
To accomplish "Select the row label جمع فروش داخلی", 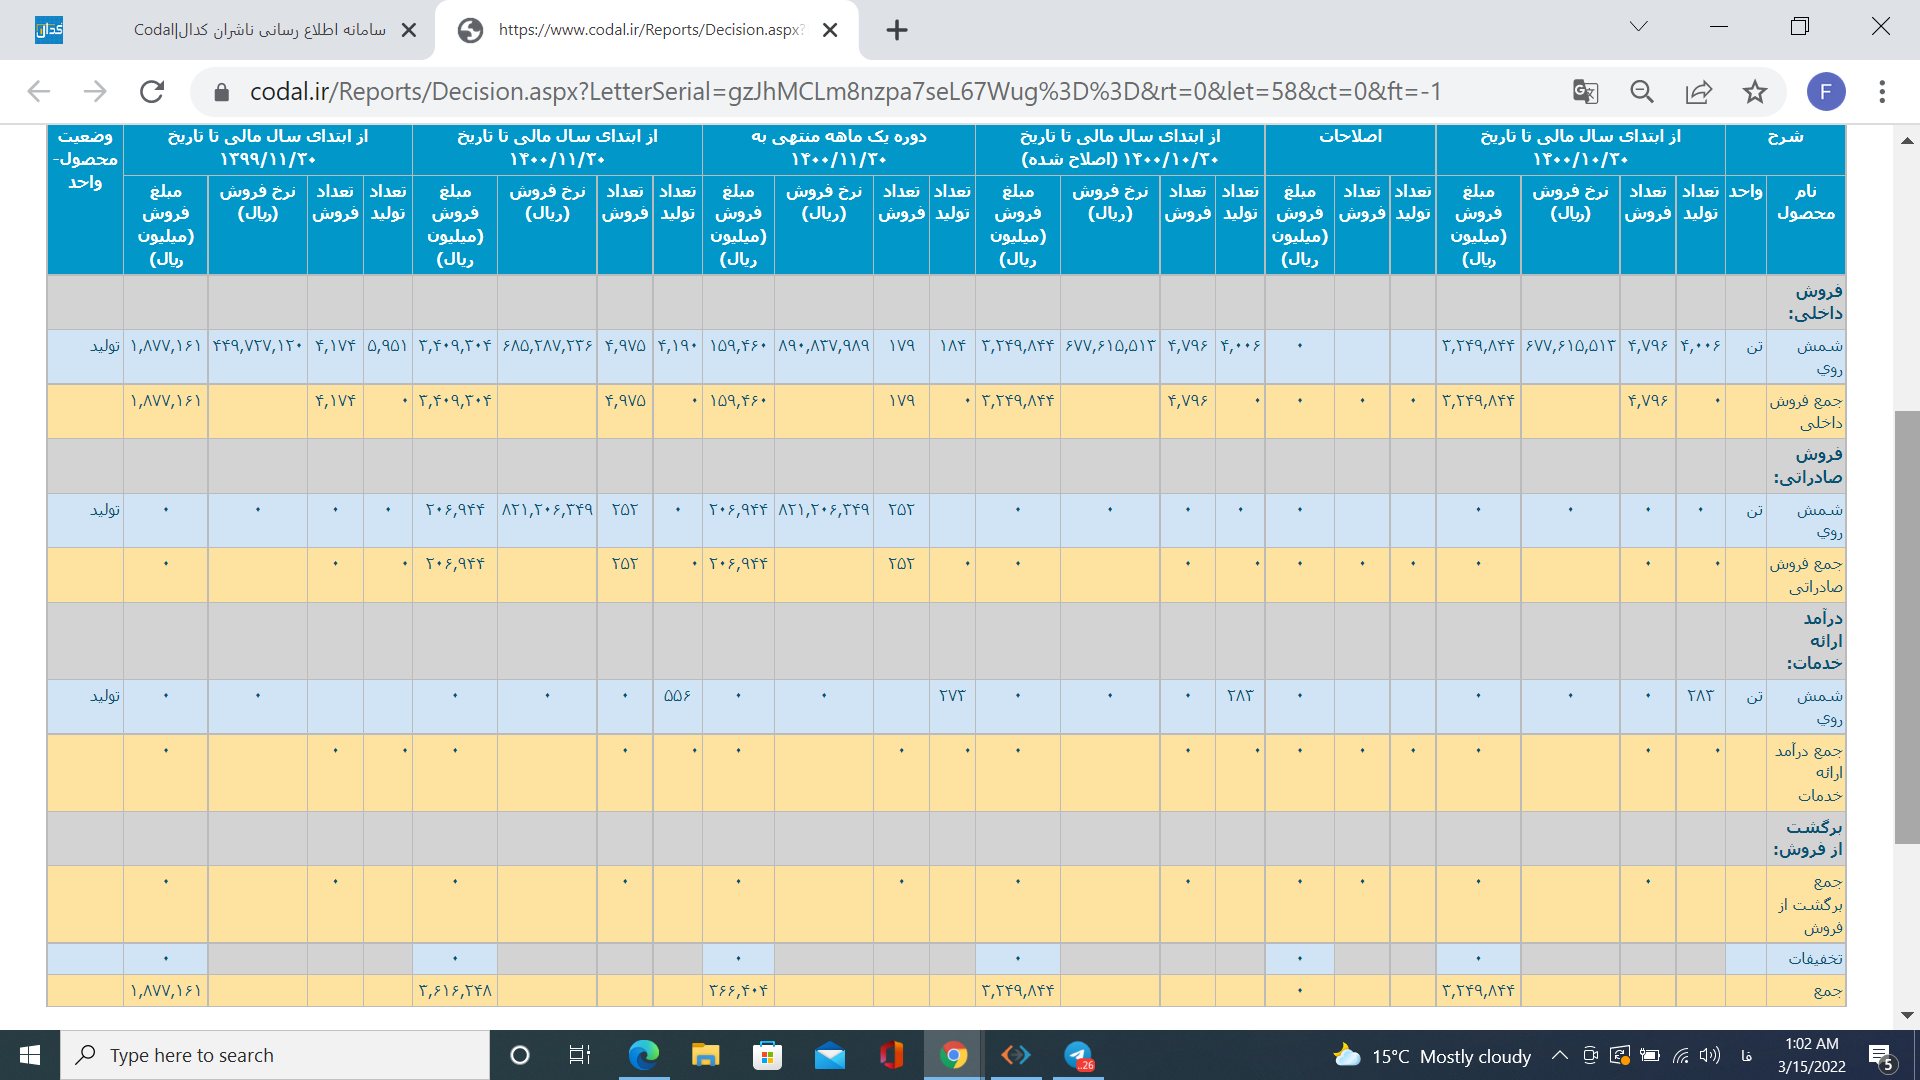I will pos(1806,412).
